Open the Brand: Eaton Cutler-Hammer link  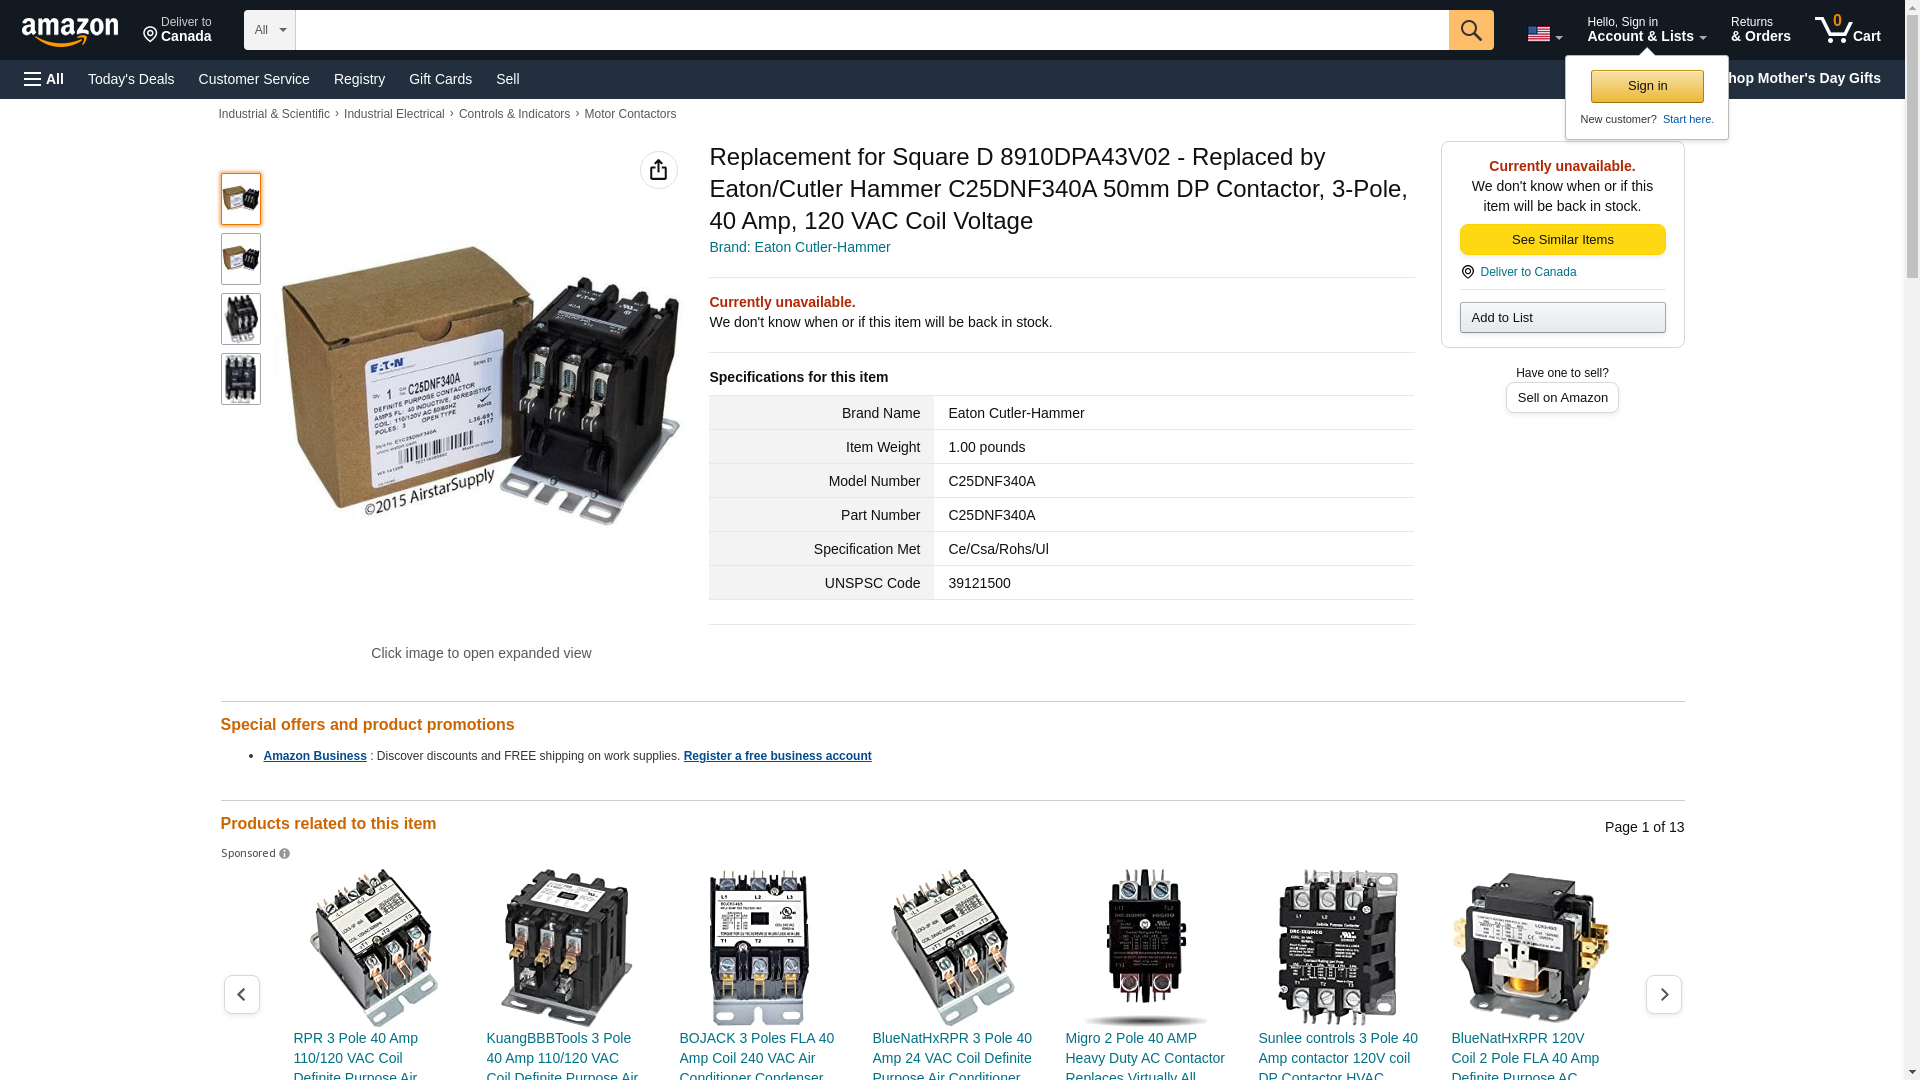point(799,247)
